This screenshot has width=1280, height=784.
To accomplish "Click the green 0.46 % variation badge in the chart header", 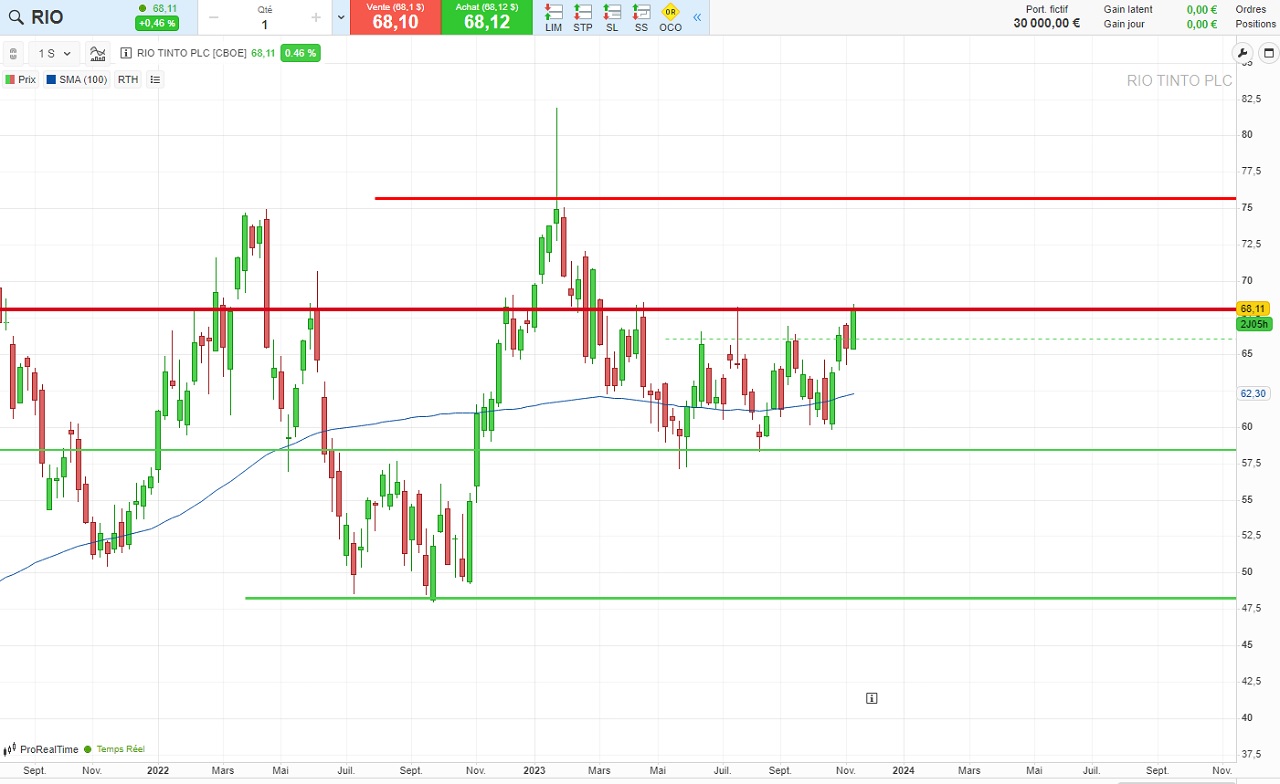I will [x=300, y=53].
